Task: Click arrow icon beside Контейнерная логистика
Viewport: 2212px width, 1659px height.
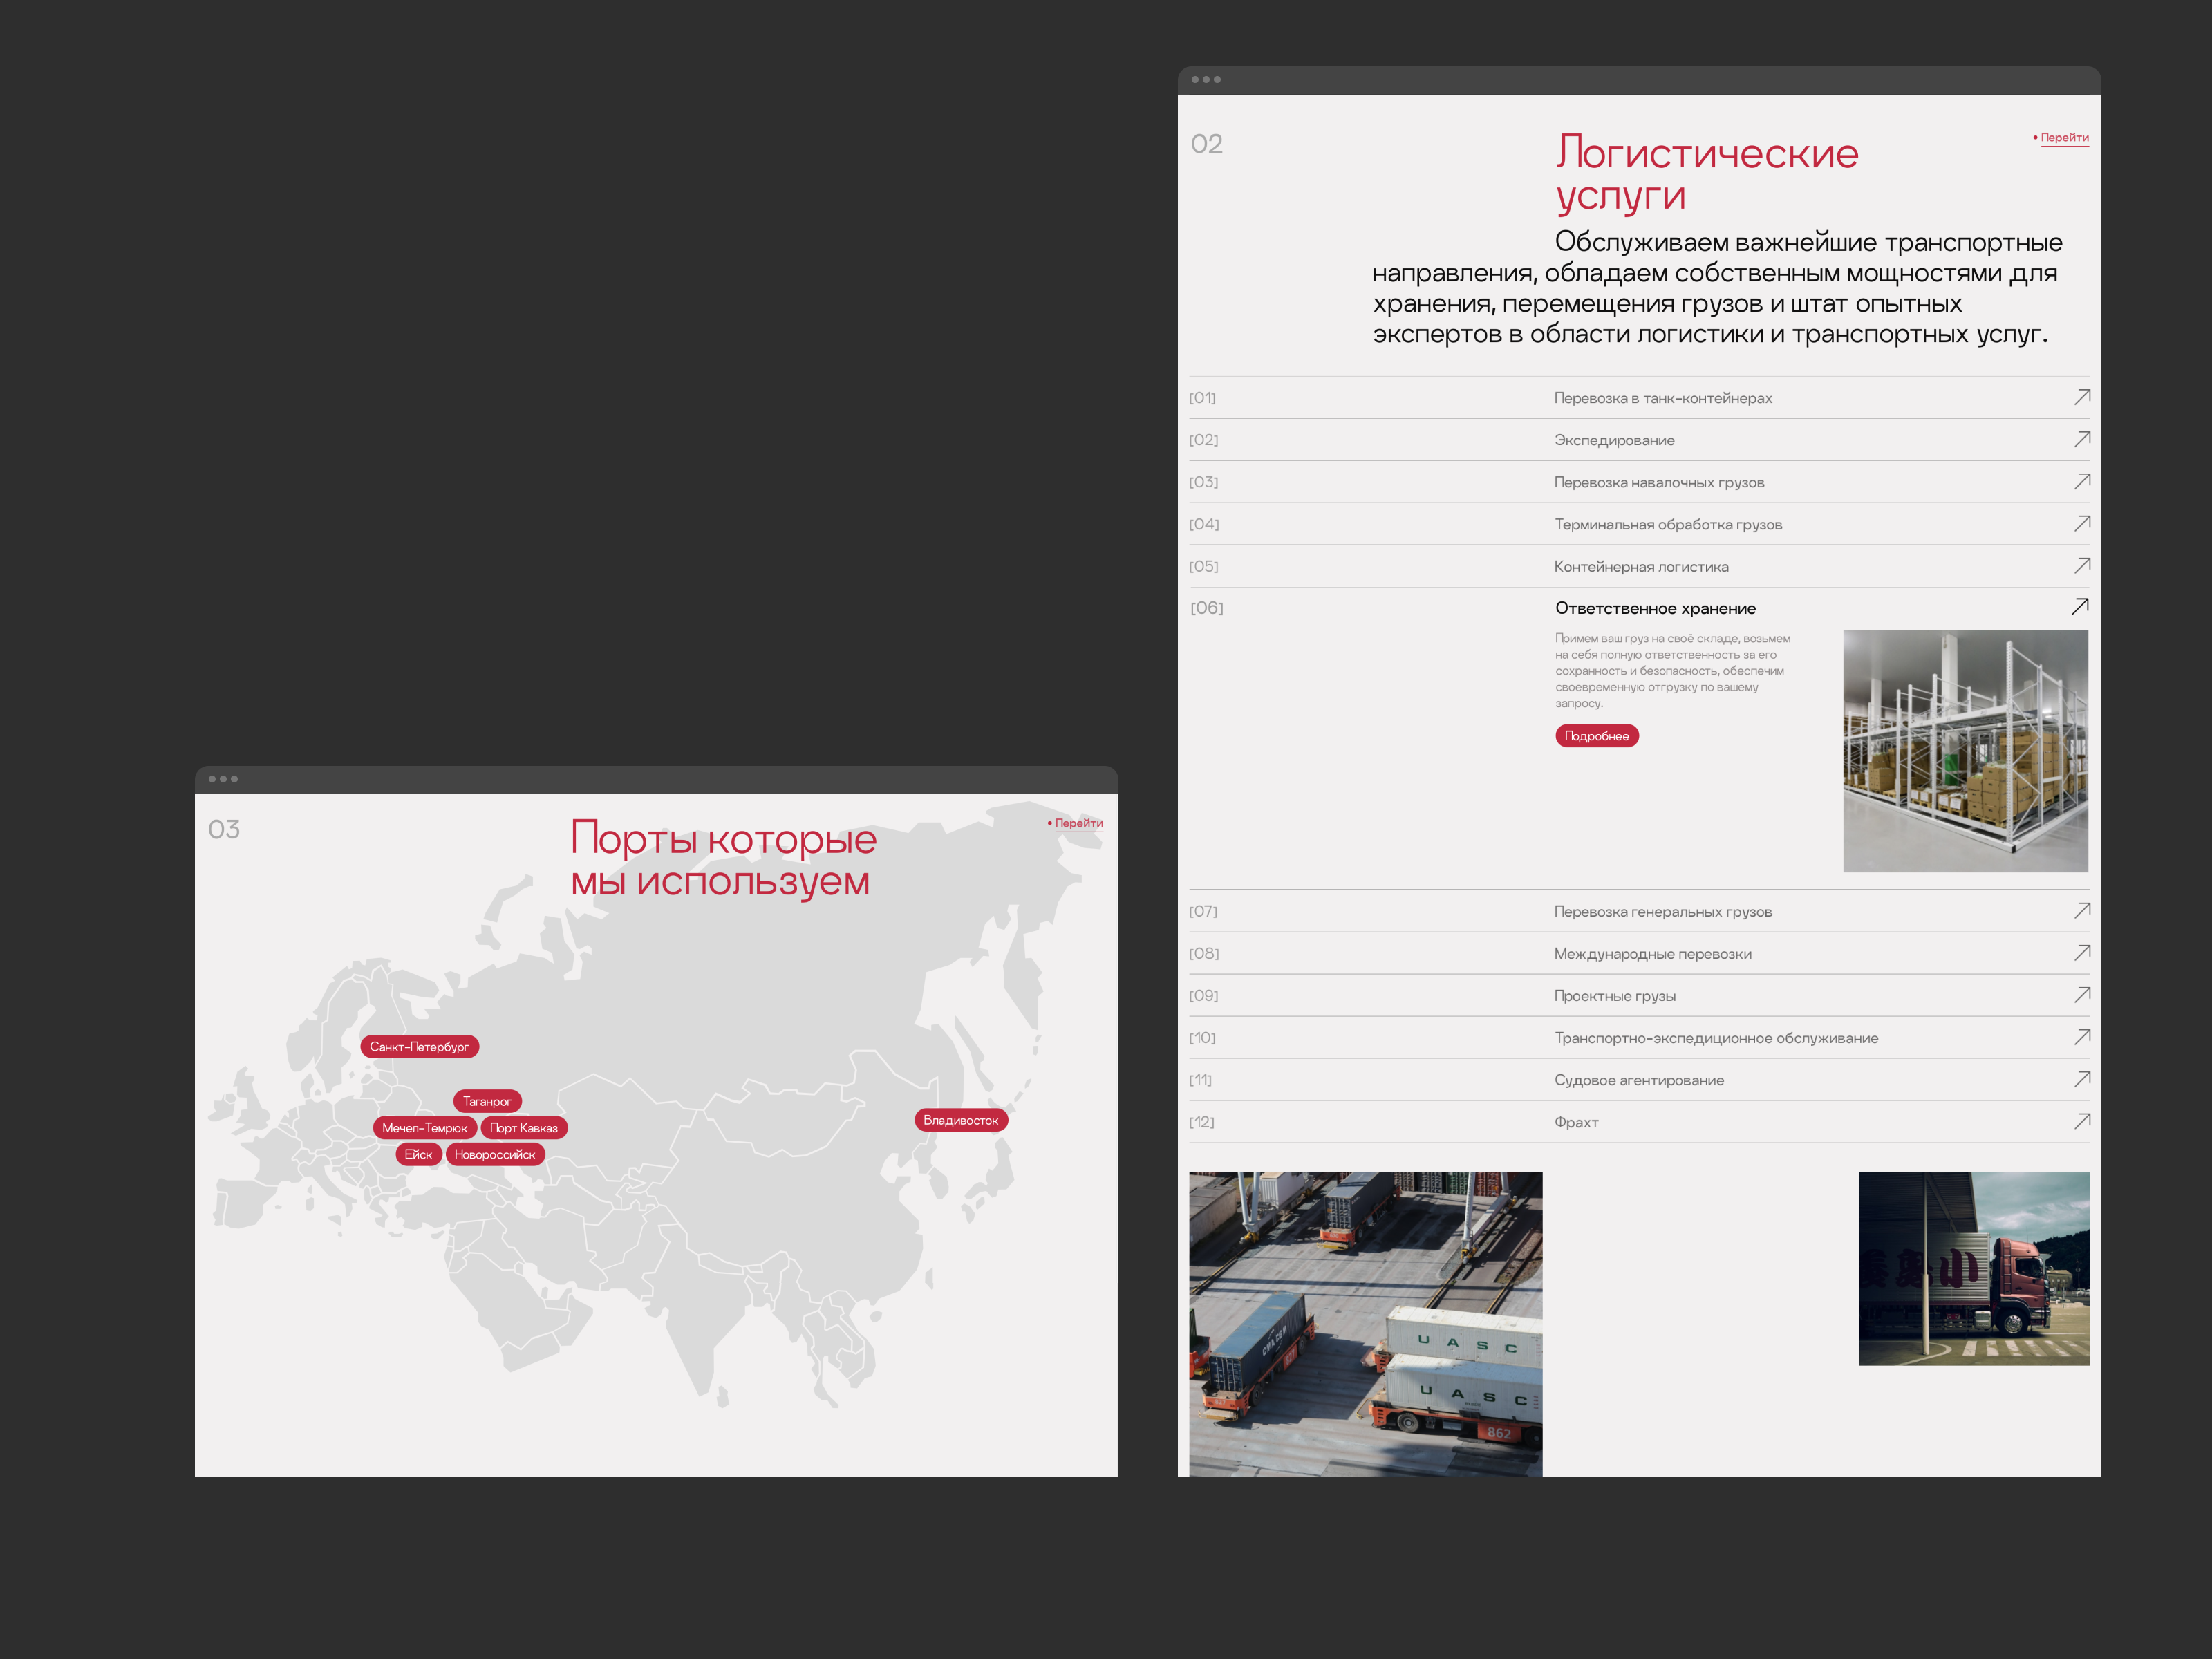Action: pos(2082,565)
